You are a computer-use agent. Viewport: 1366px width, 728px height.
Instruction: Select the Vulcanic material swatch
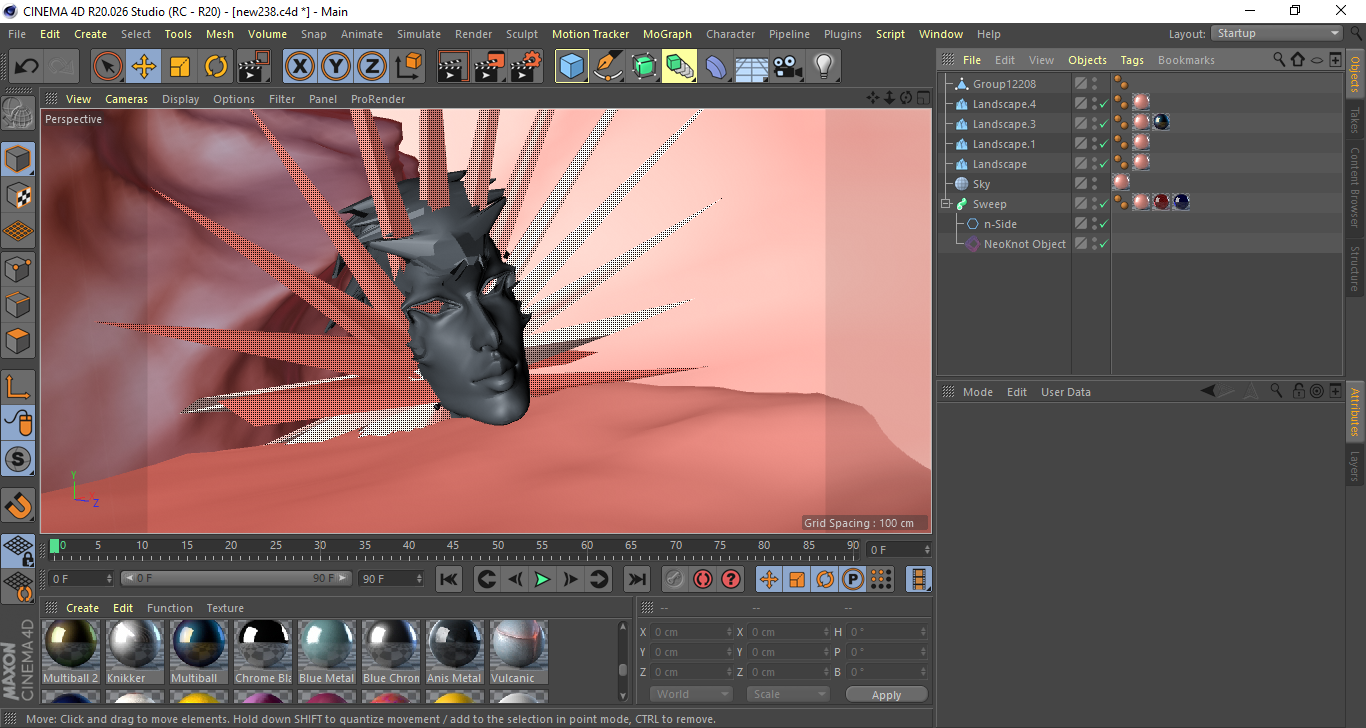[x=519, y=652]
